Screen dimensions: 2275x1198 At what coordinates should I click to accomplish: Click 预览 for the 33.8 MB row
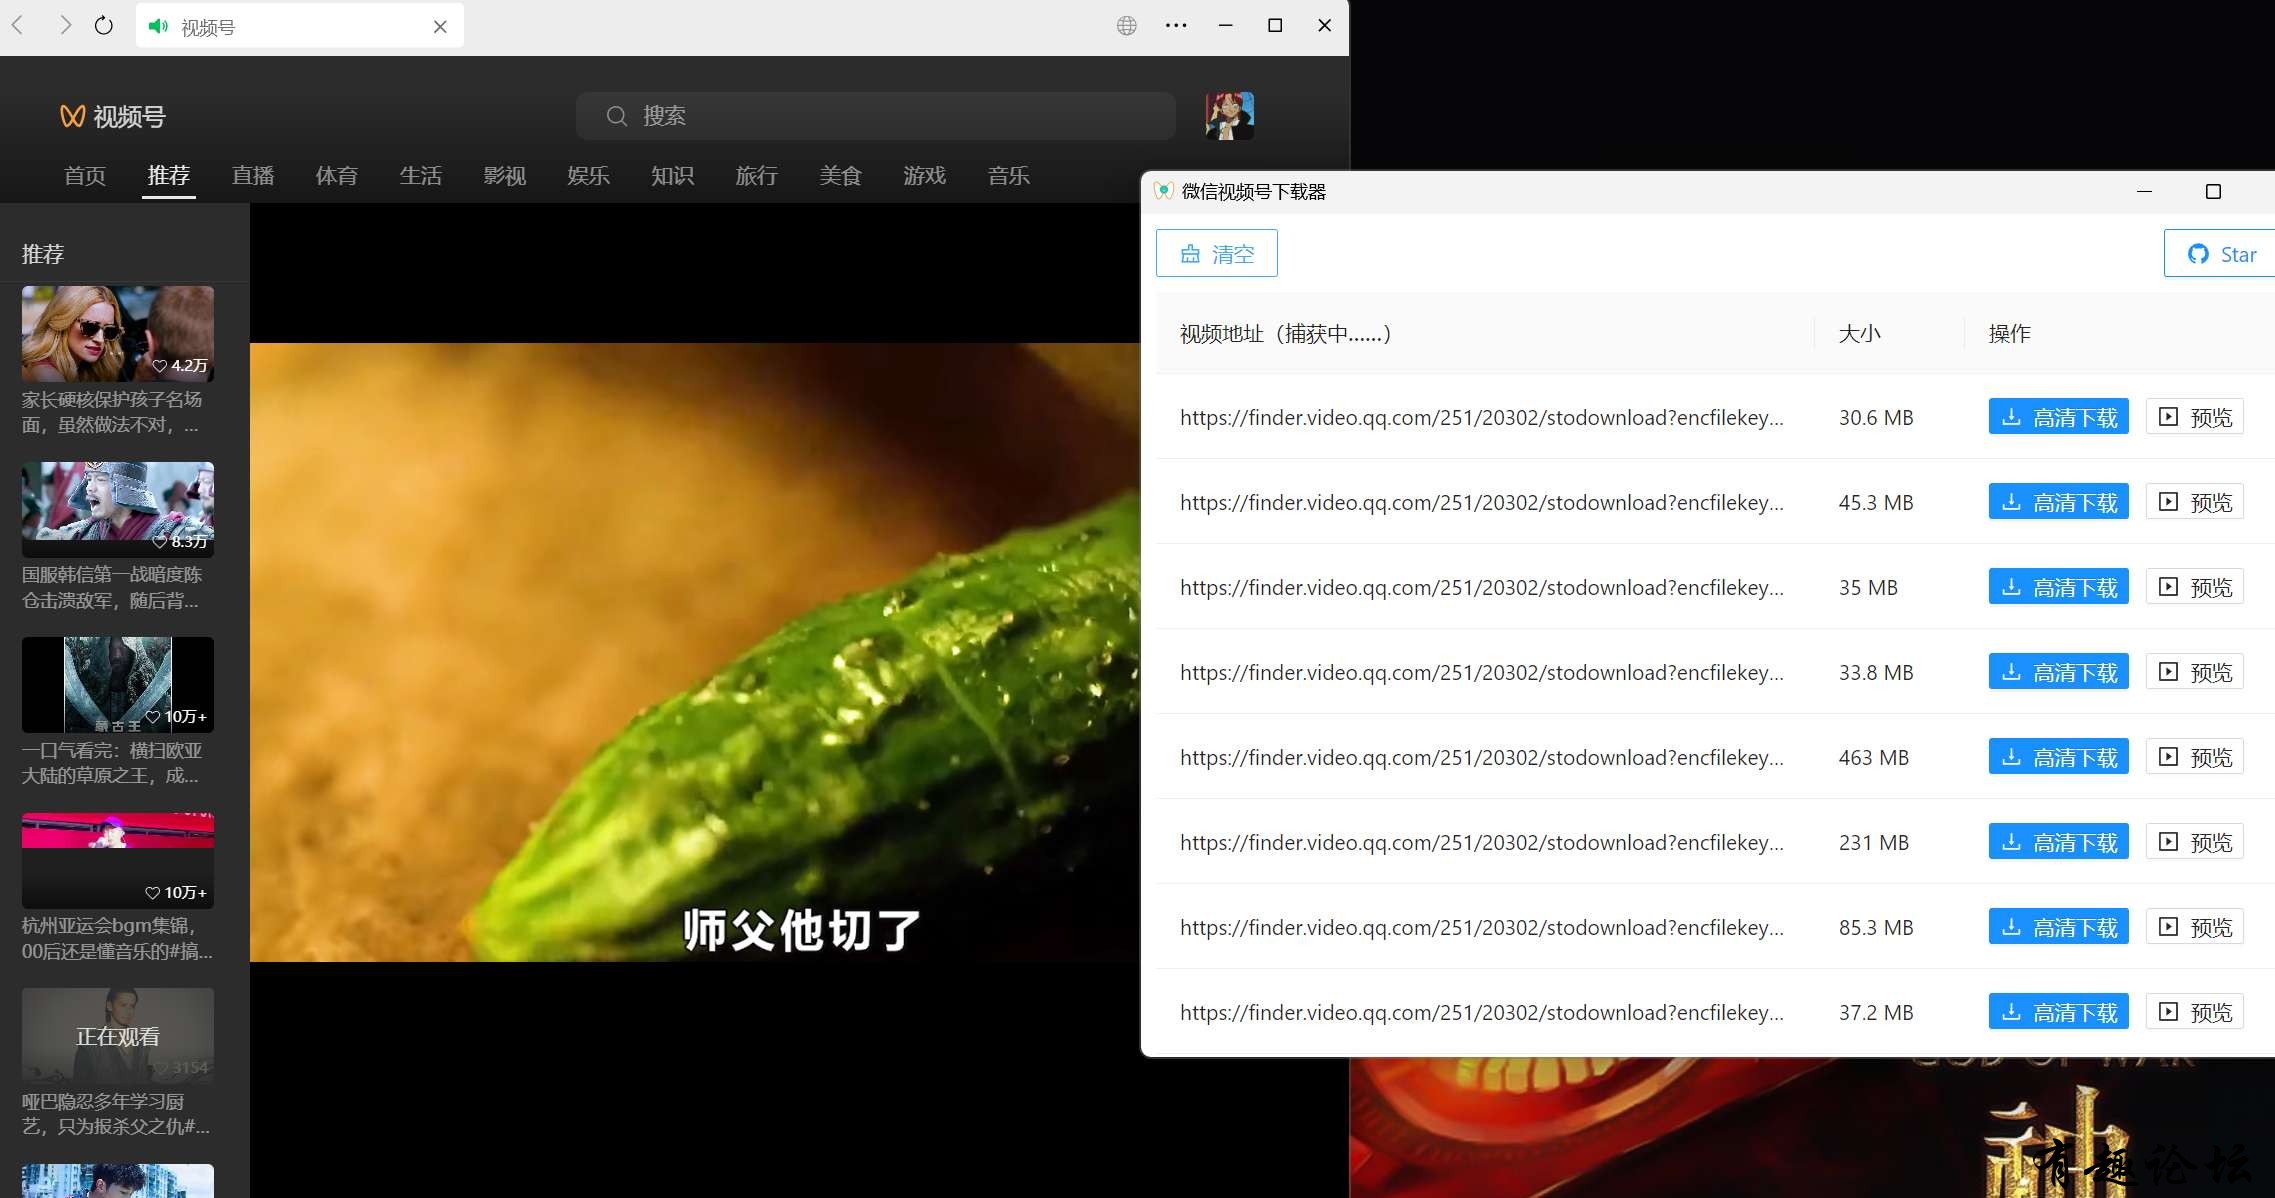[x=2195, y=672]
